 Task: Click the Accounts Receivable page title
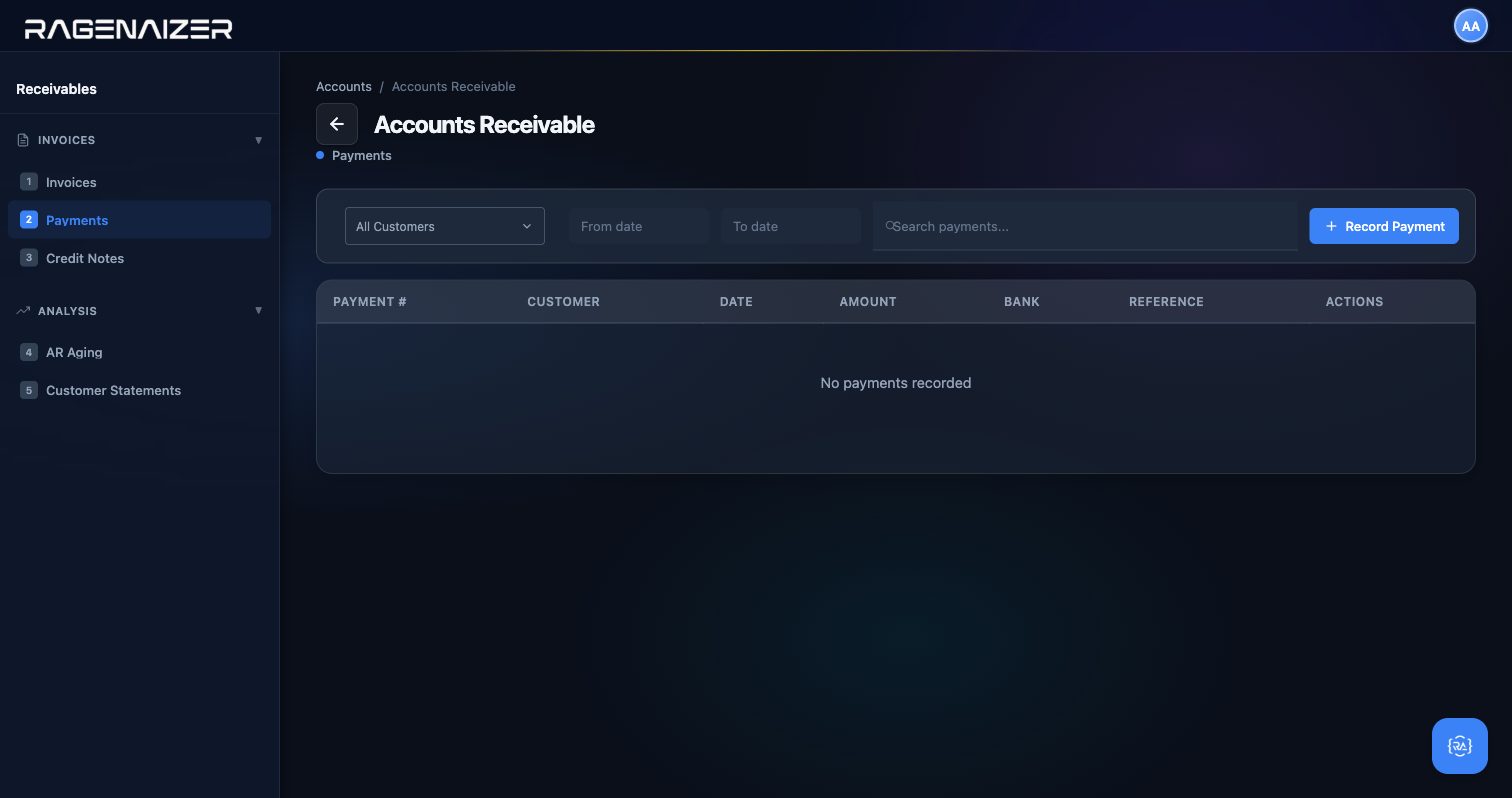tap(484, 125)
